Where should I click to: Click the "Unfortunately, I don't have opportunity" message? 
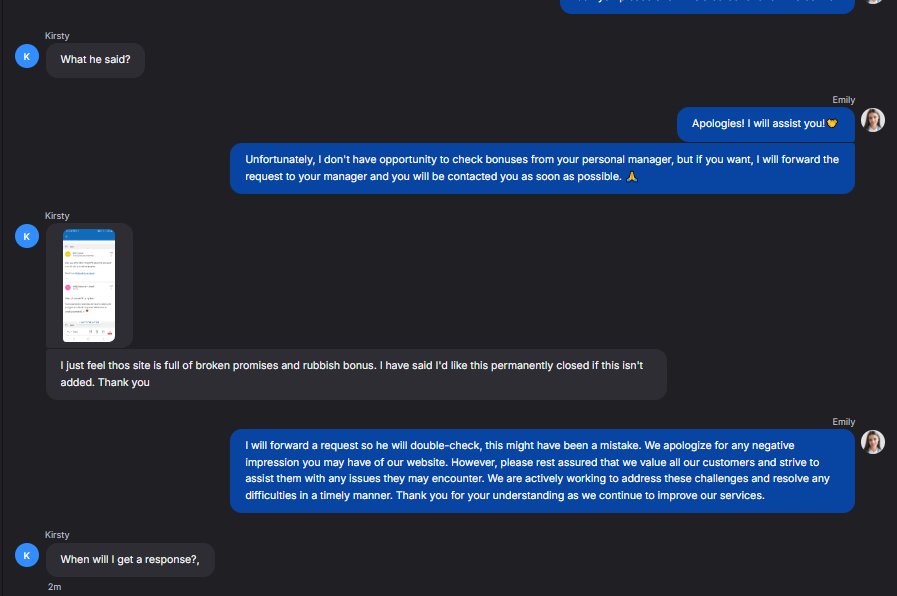click(541, 168)
